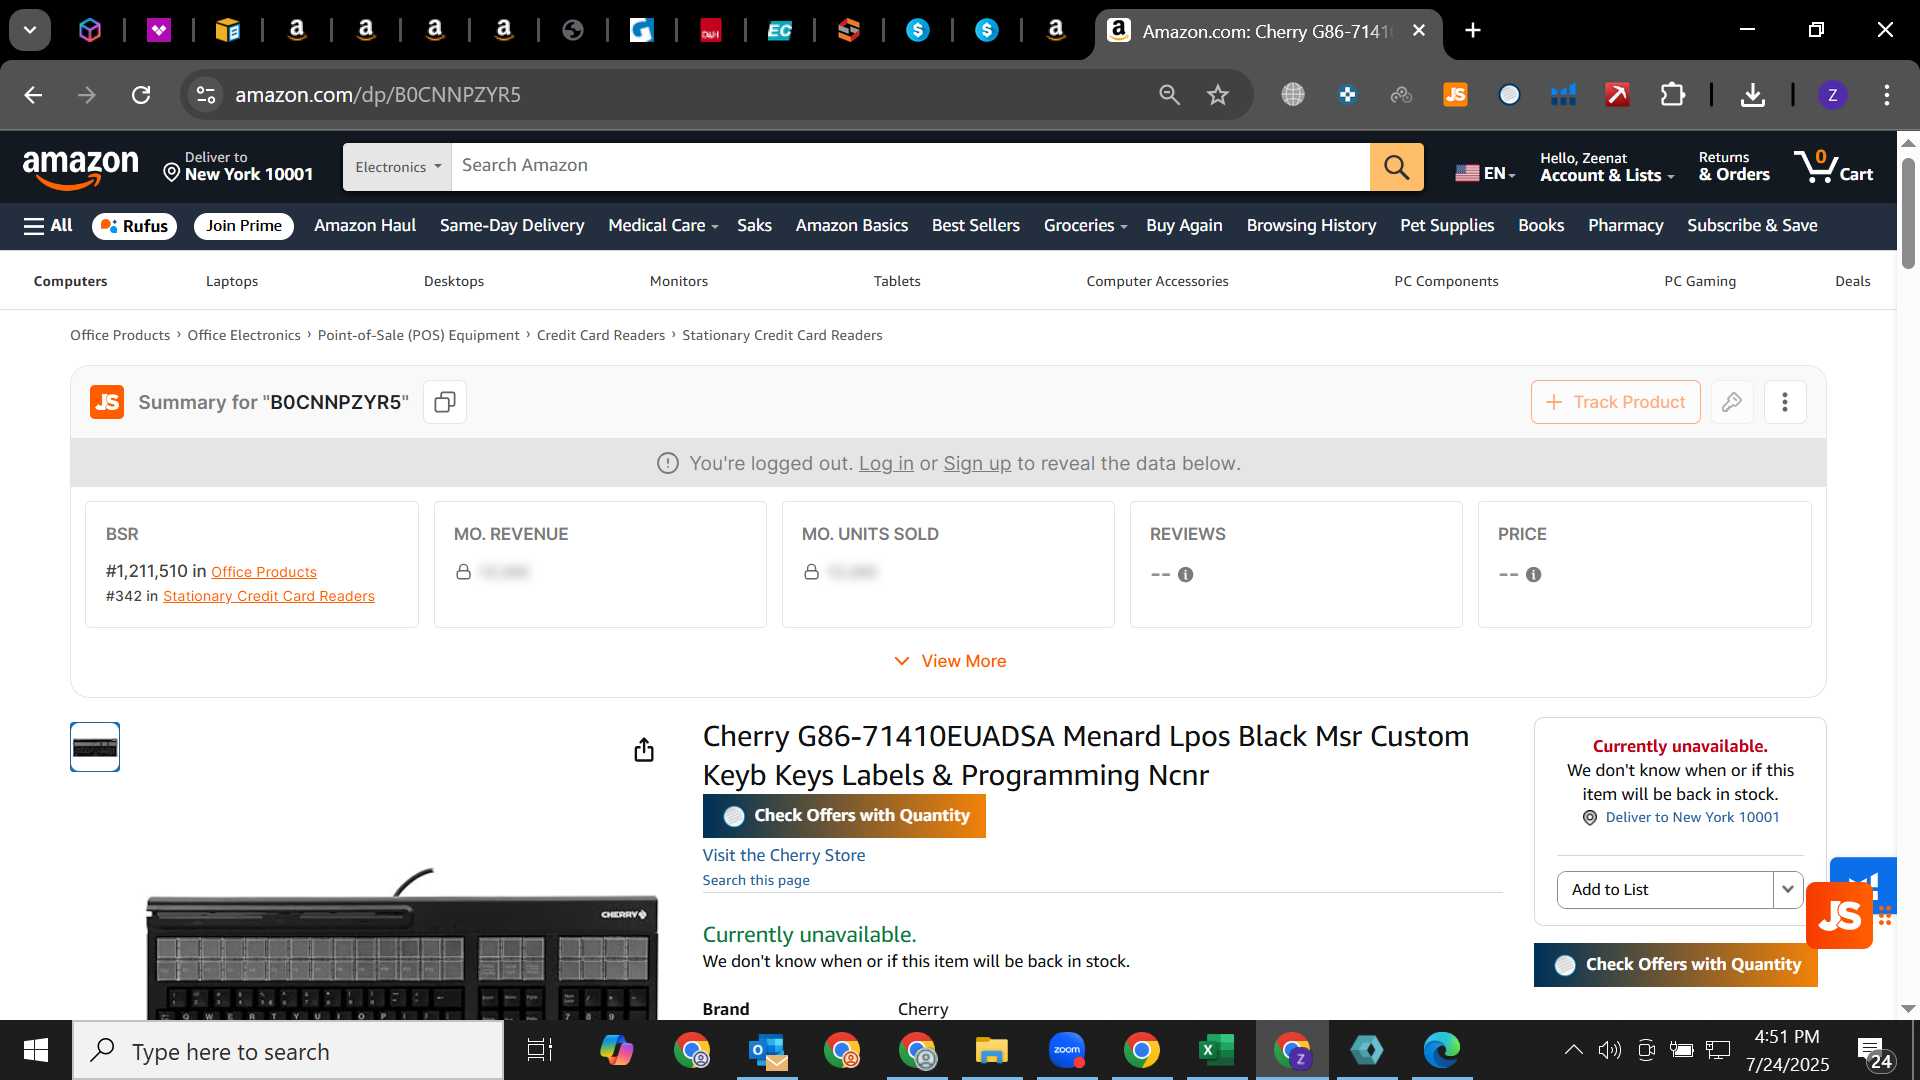Click the Jungle Scout JS extension icon in toolbar
1920x1080 pixels.
pos(1455,95)
